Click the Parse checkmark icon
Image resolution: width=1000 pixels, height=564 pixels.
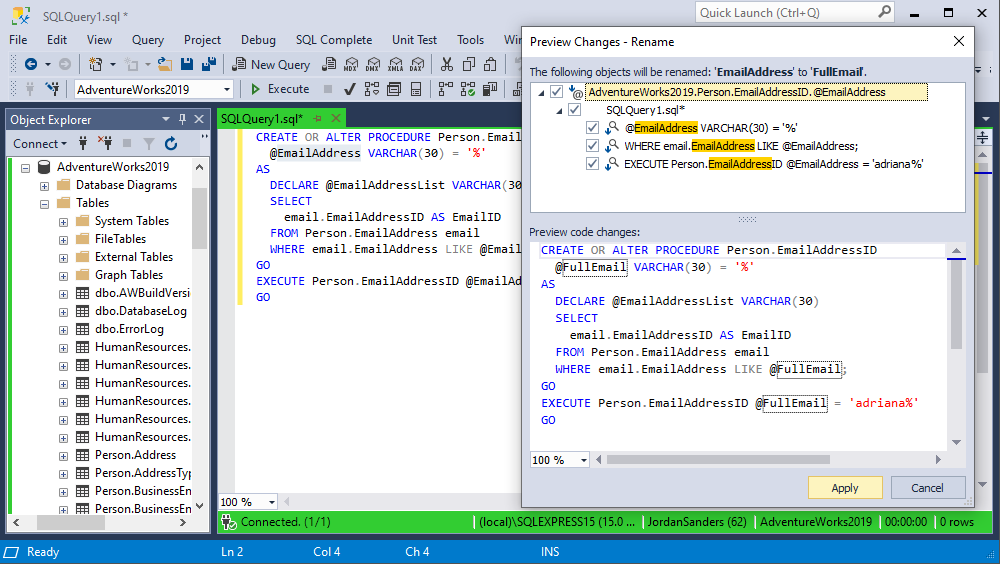pos(349,89)
